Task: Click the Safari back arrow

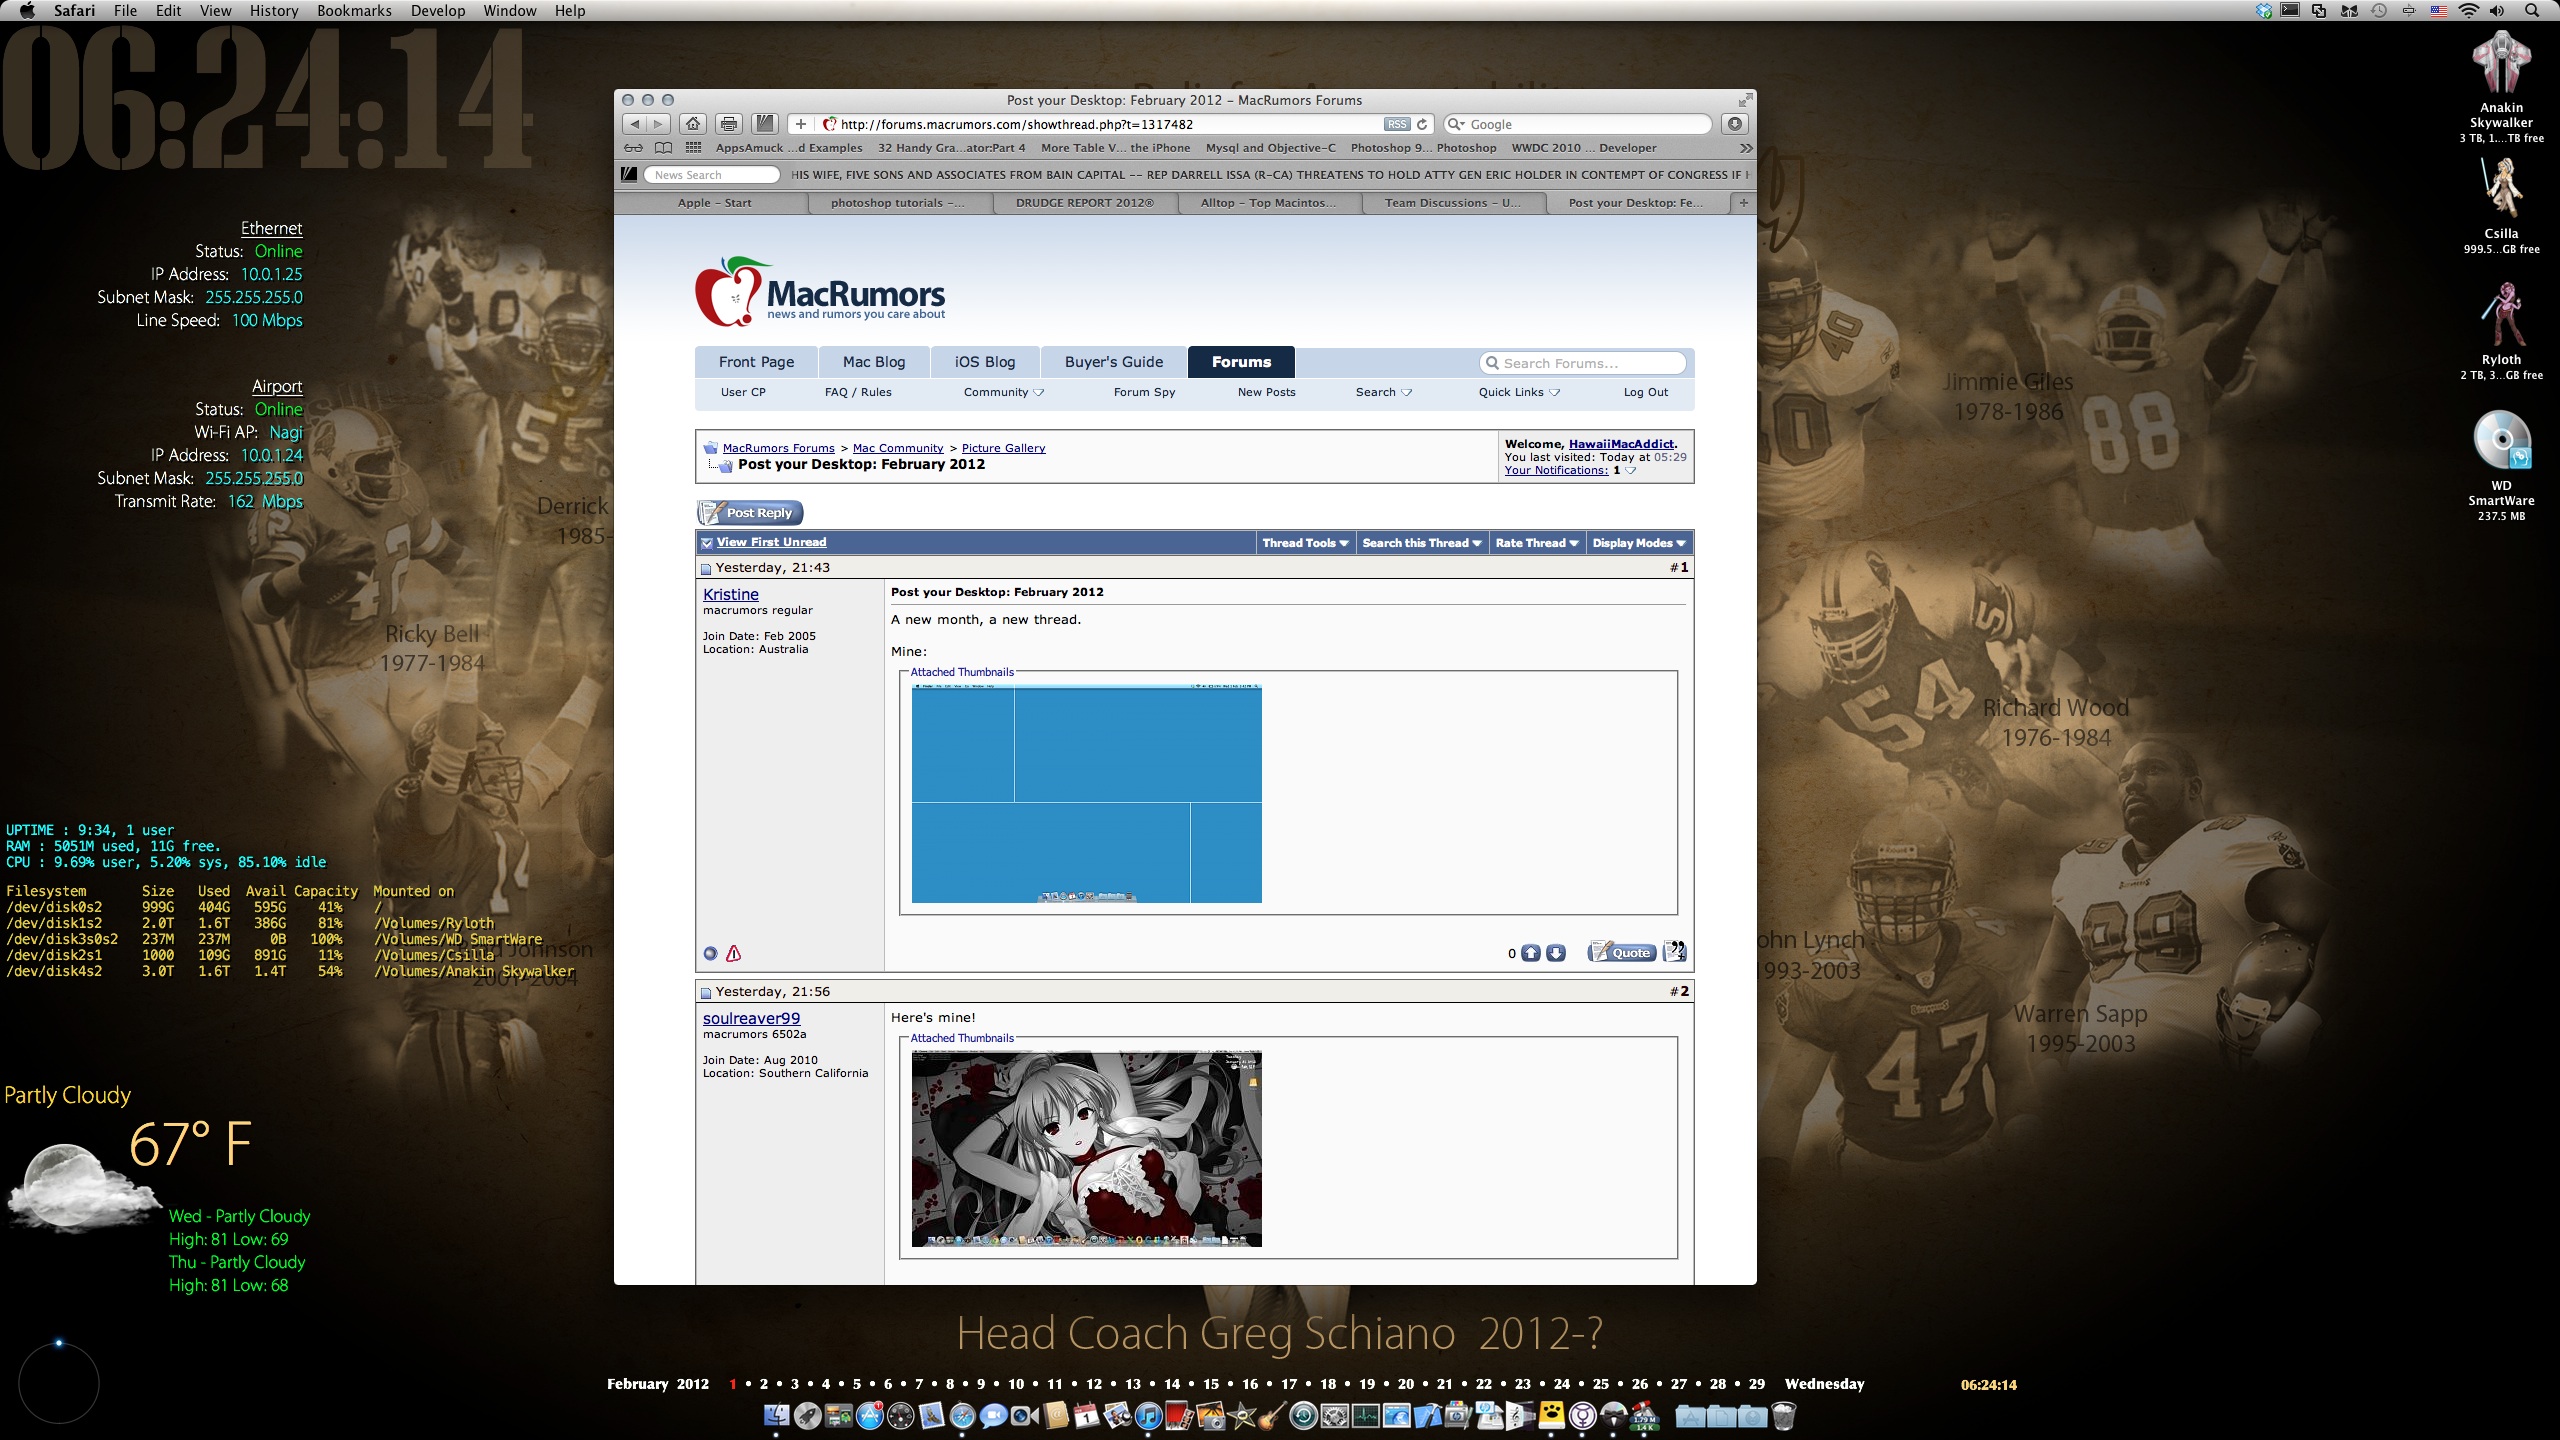Action: [x=634, y=124]
